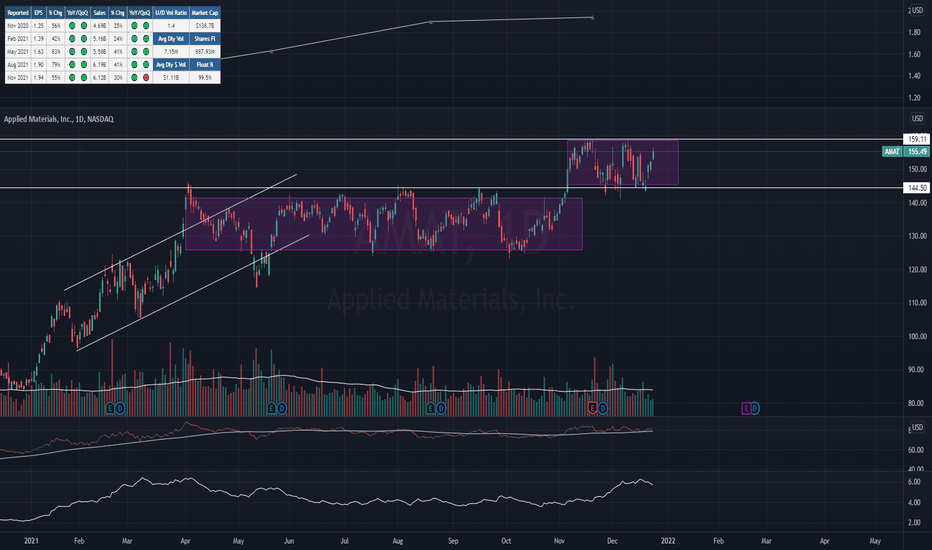Click the 887.93M shares float value
The height and width of the screenshot is (550, 932).
[x=204, y=52]
